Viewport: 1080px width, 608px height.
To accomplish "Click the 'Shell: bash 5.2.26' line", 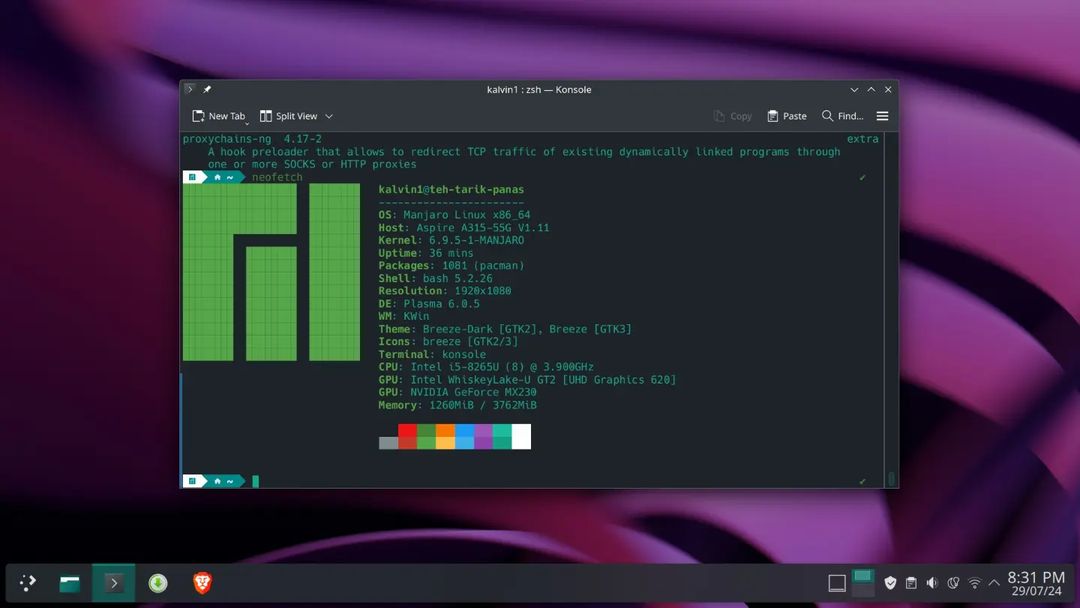I will pyautogui.click(x=435, y=278).
